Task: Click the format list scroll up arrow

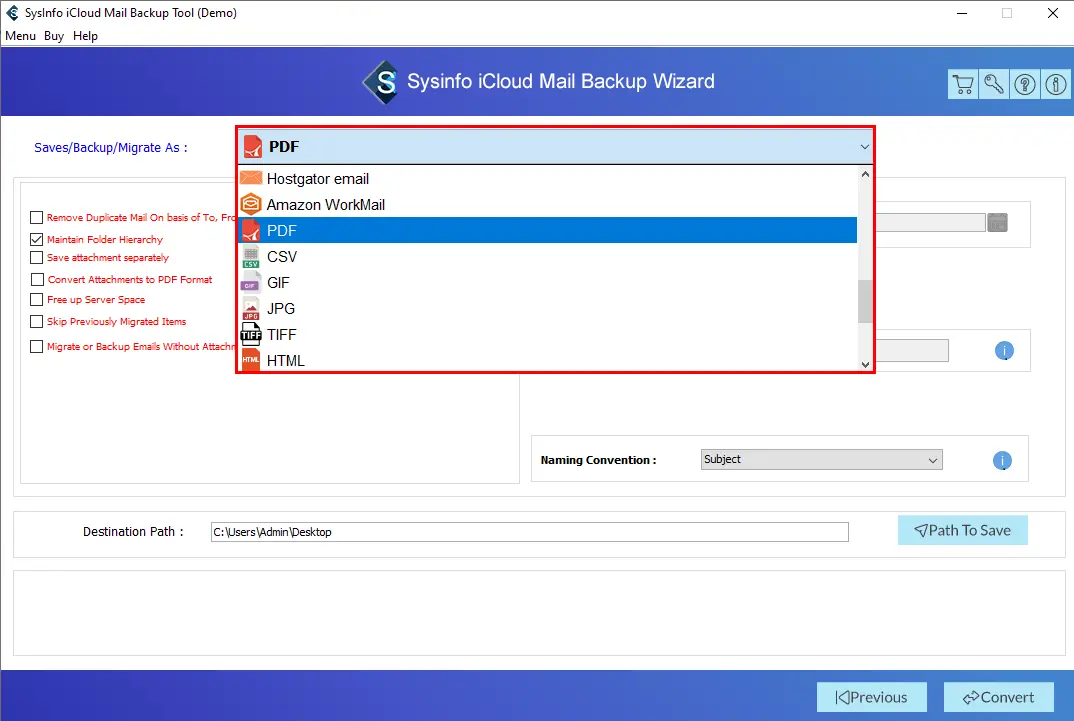Action: (865, 174)
